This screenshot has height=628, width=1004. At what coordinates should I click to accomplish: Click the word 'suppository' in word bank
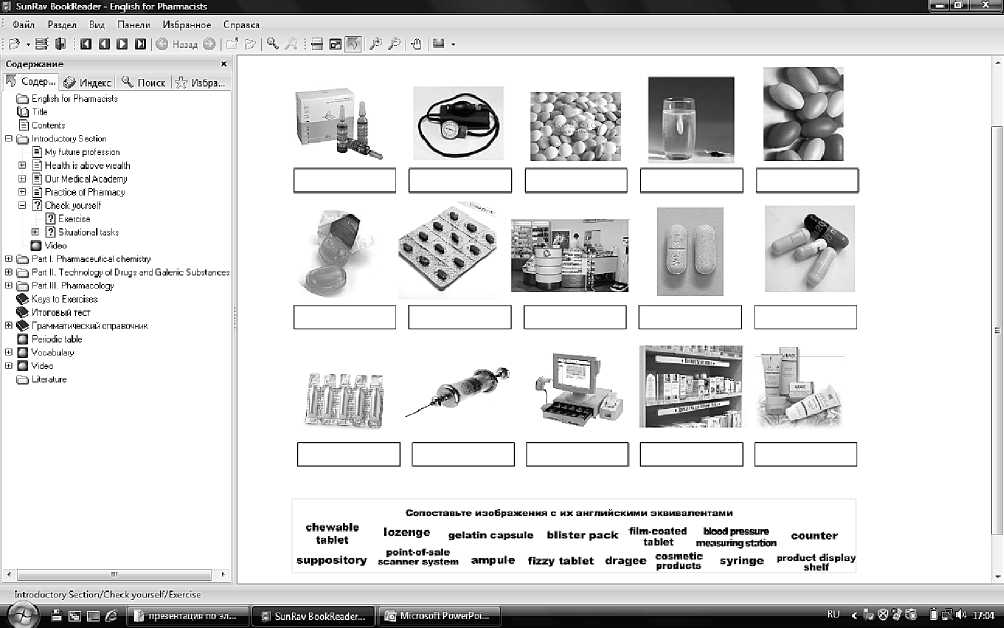point(332,560)
